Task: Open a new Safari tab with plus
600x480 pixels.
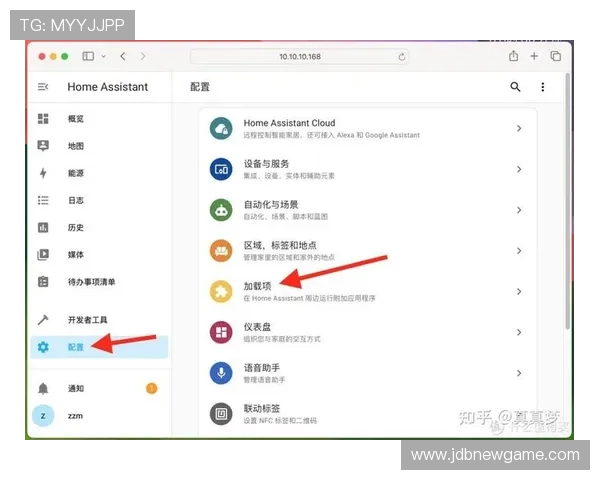Action: [x=534, y=56]
